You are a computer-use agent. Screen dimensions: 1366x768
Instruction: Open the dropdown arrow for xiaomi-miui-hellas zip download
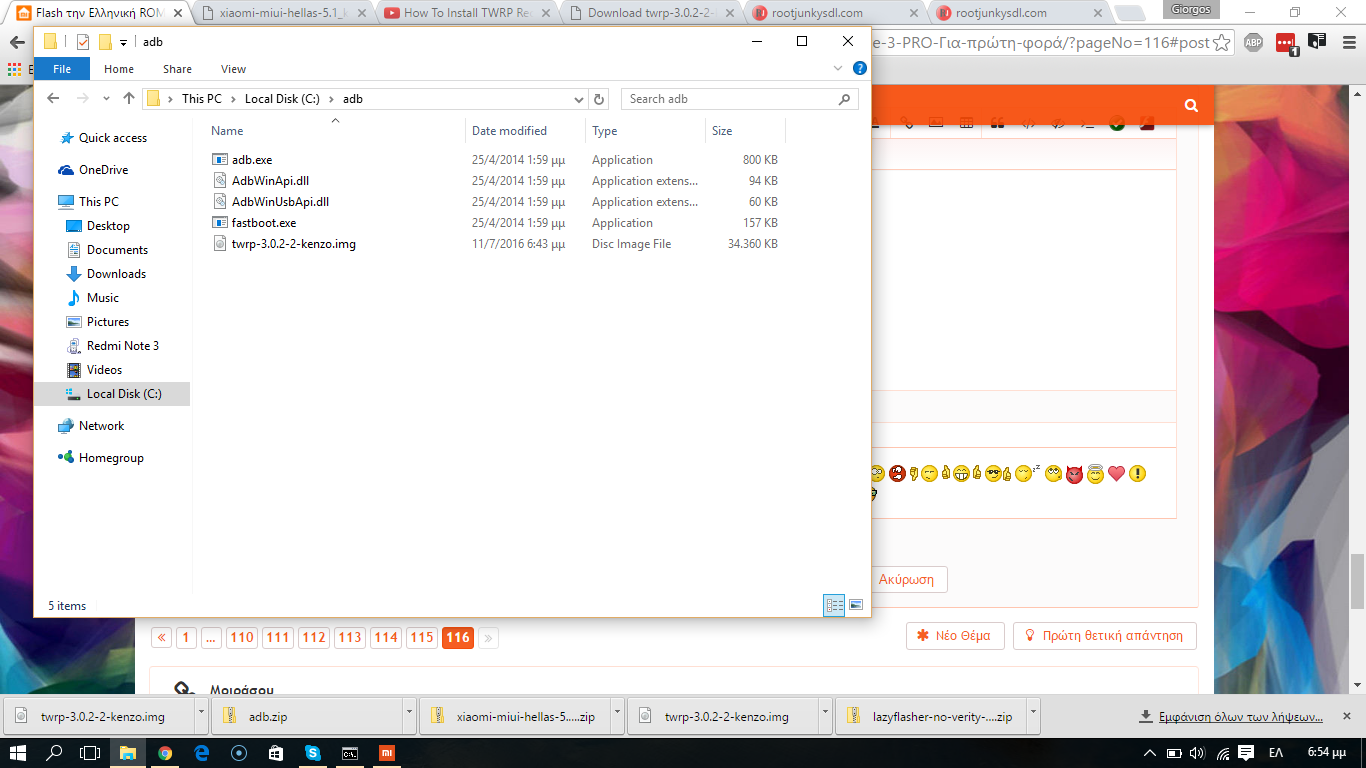pos(617,716)
